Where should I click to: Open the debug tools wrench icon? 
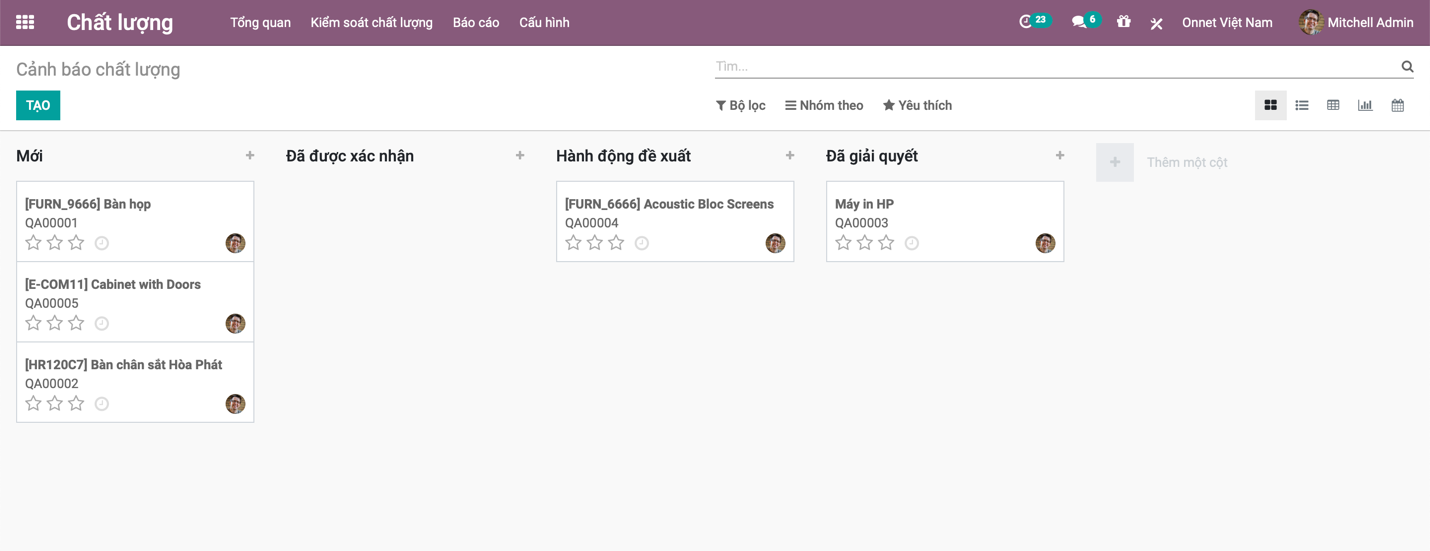click(x=1156, y=23)
